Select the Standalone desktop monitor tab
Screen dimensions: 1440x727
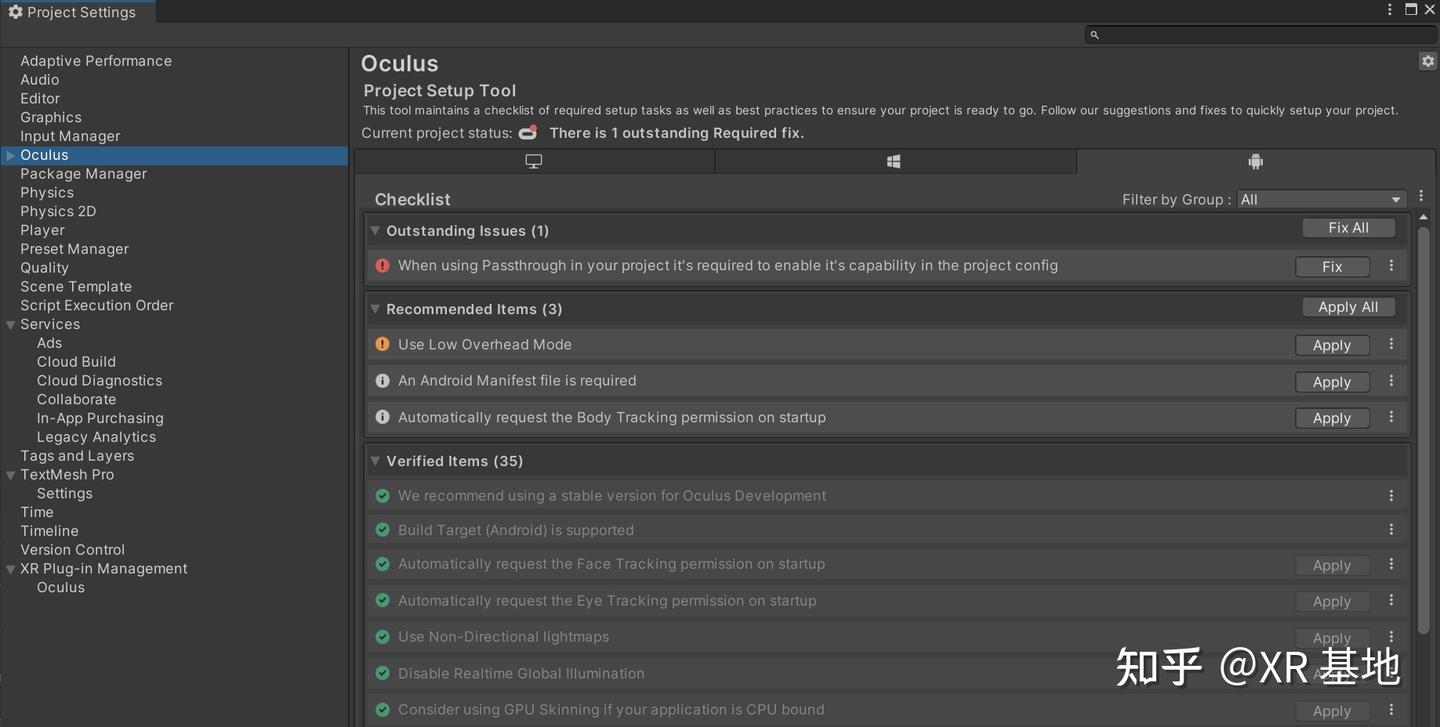click(x=534, y=162)
